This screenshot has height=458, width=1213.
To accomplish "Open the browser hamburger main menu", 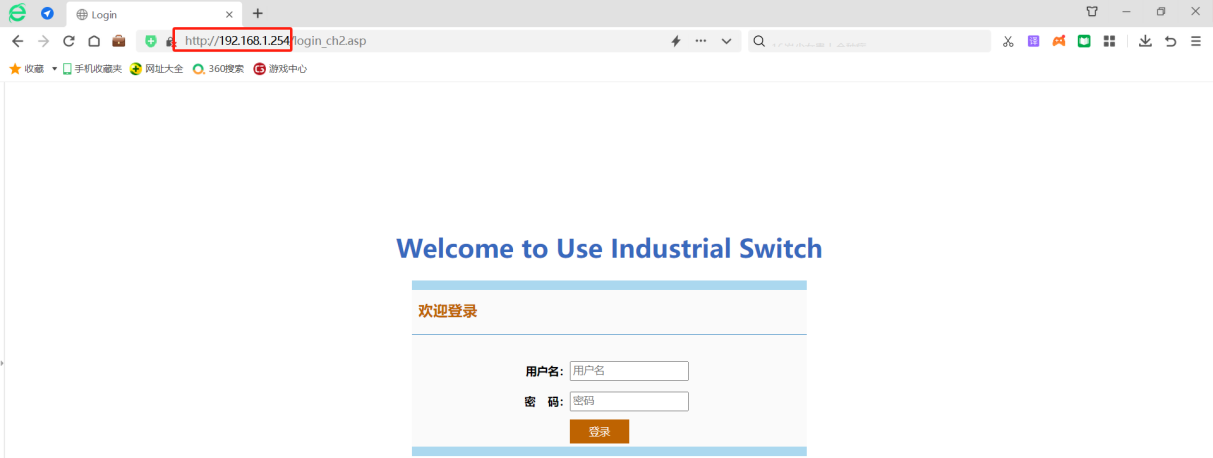I will (x=1195, y=41).
